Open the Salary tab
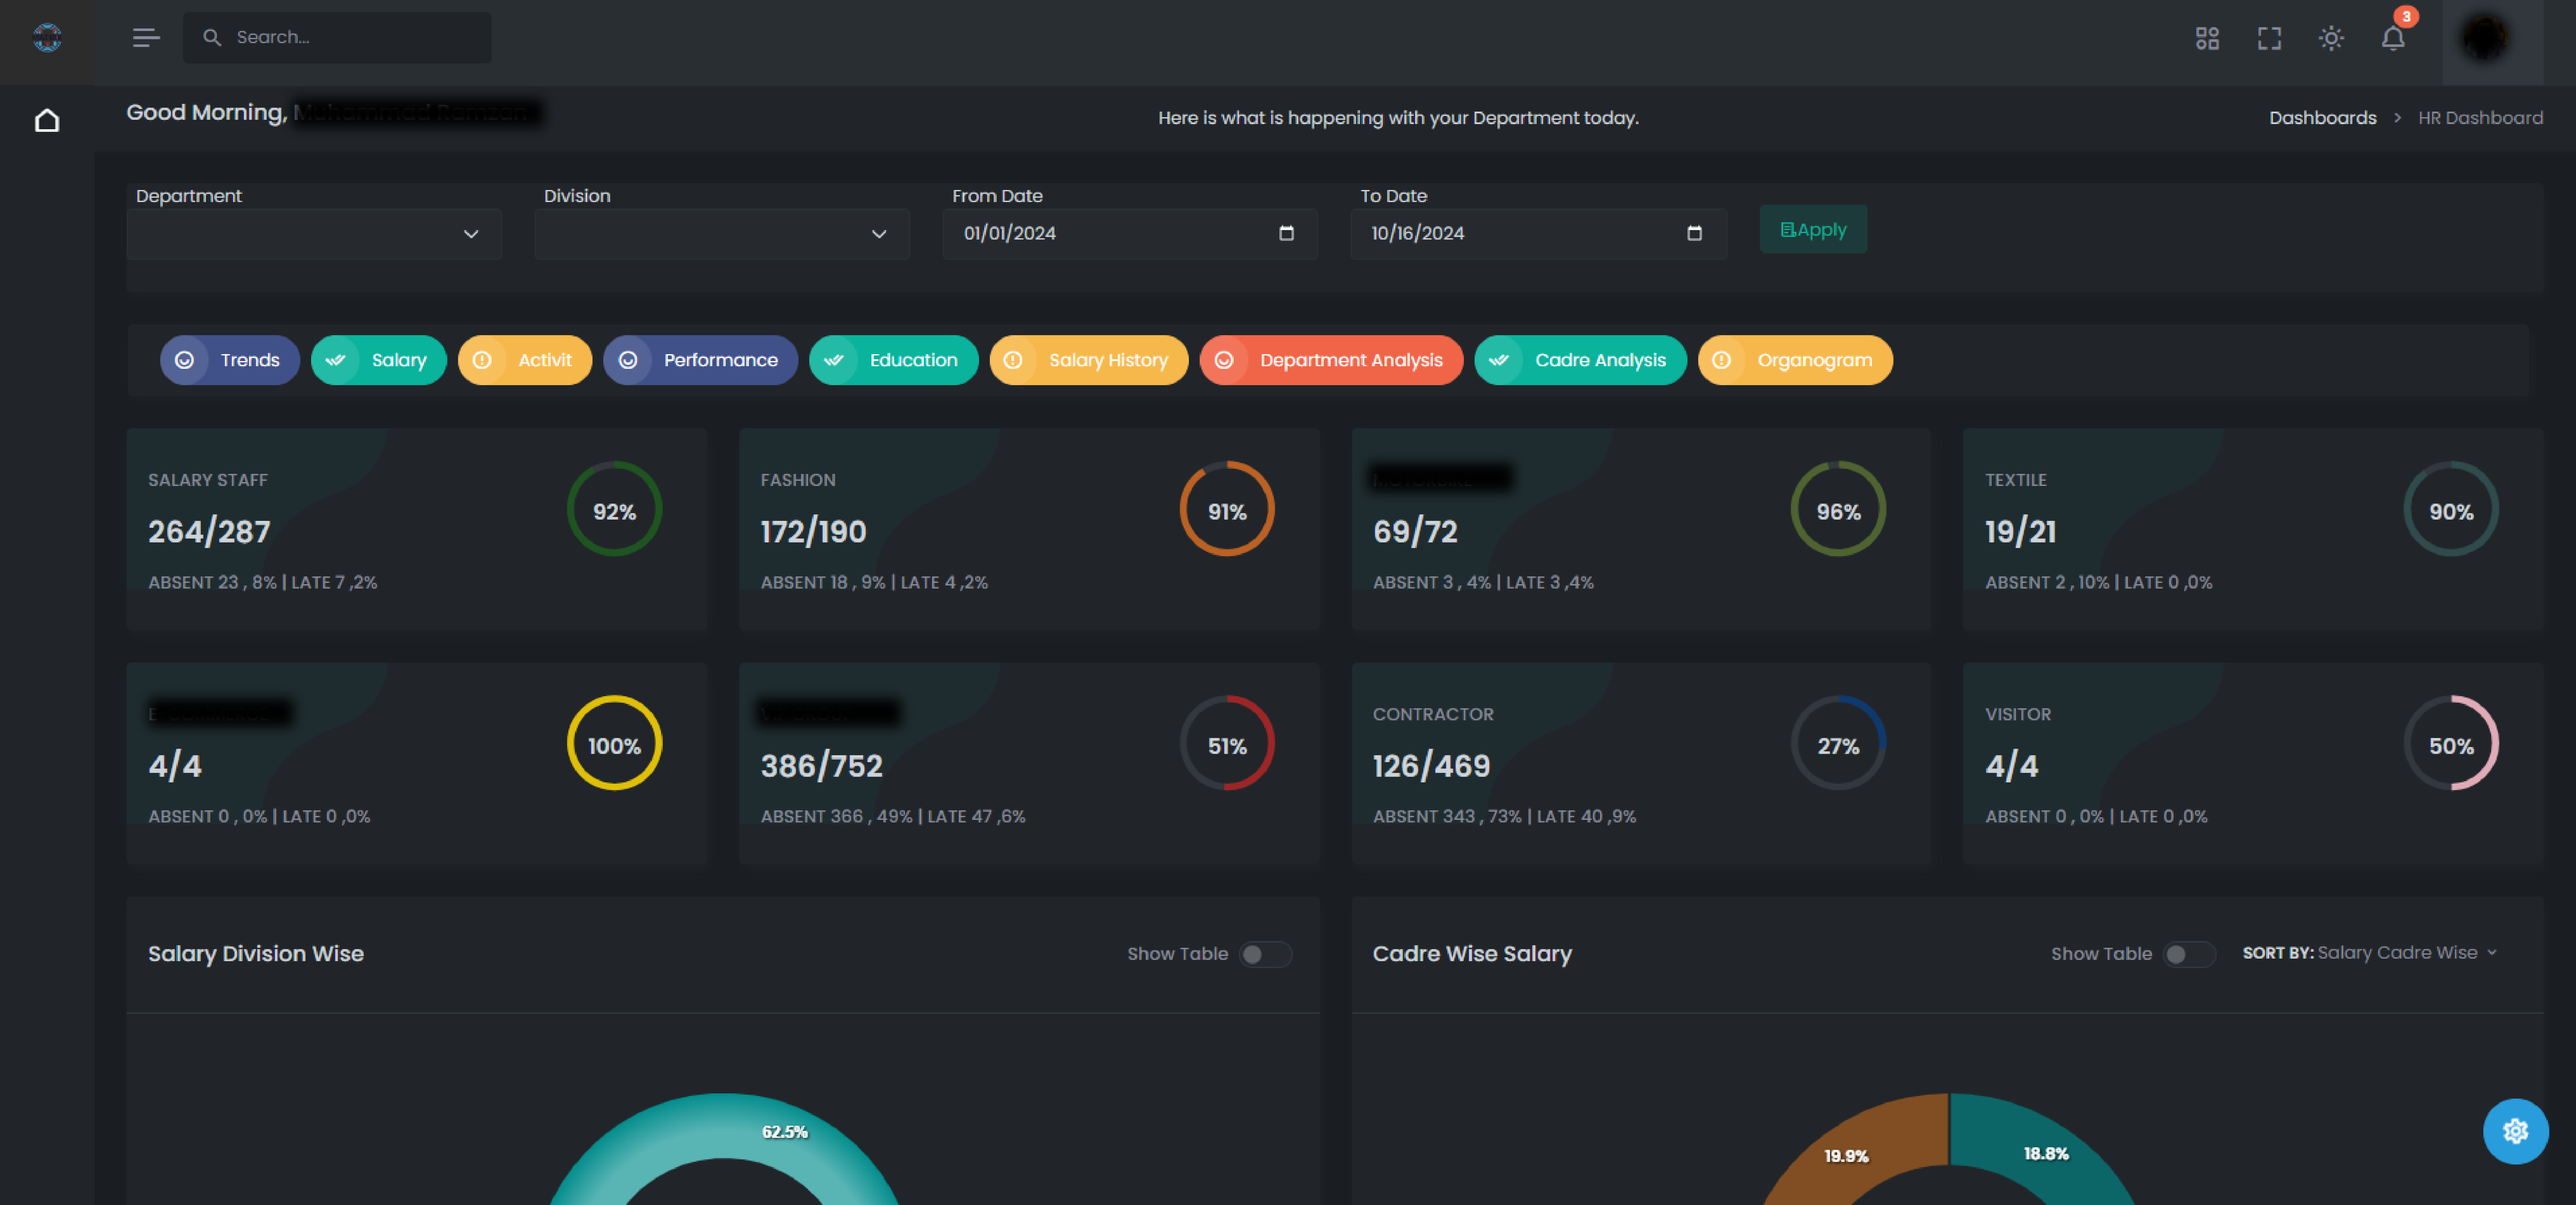The height and width of the screenshot is (1205, 2576). [x=379, y=360]
